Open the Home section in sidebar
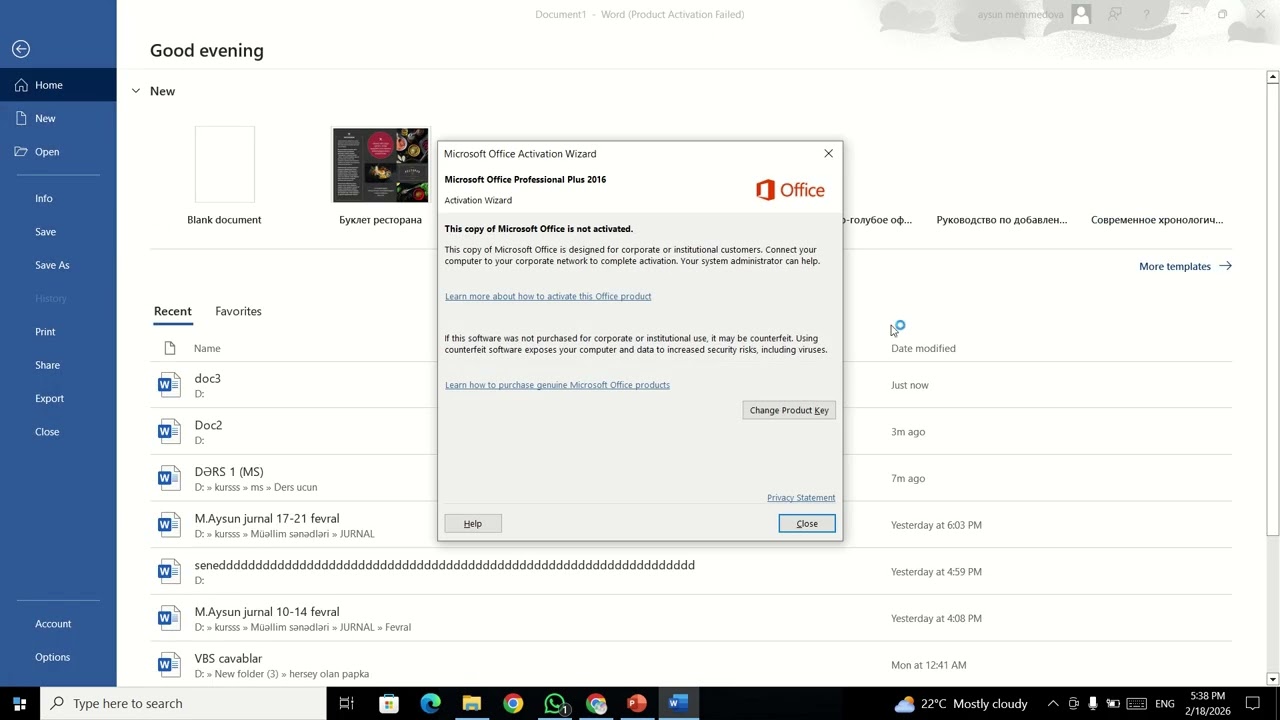The width and height of the screenshot is (1280, 720). click(x=58, y=85)
